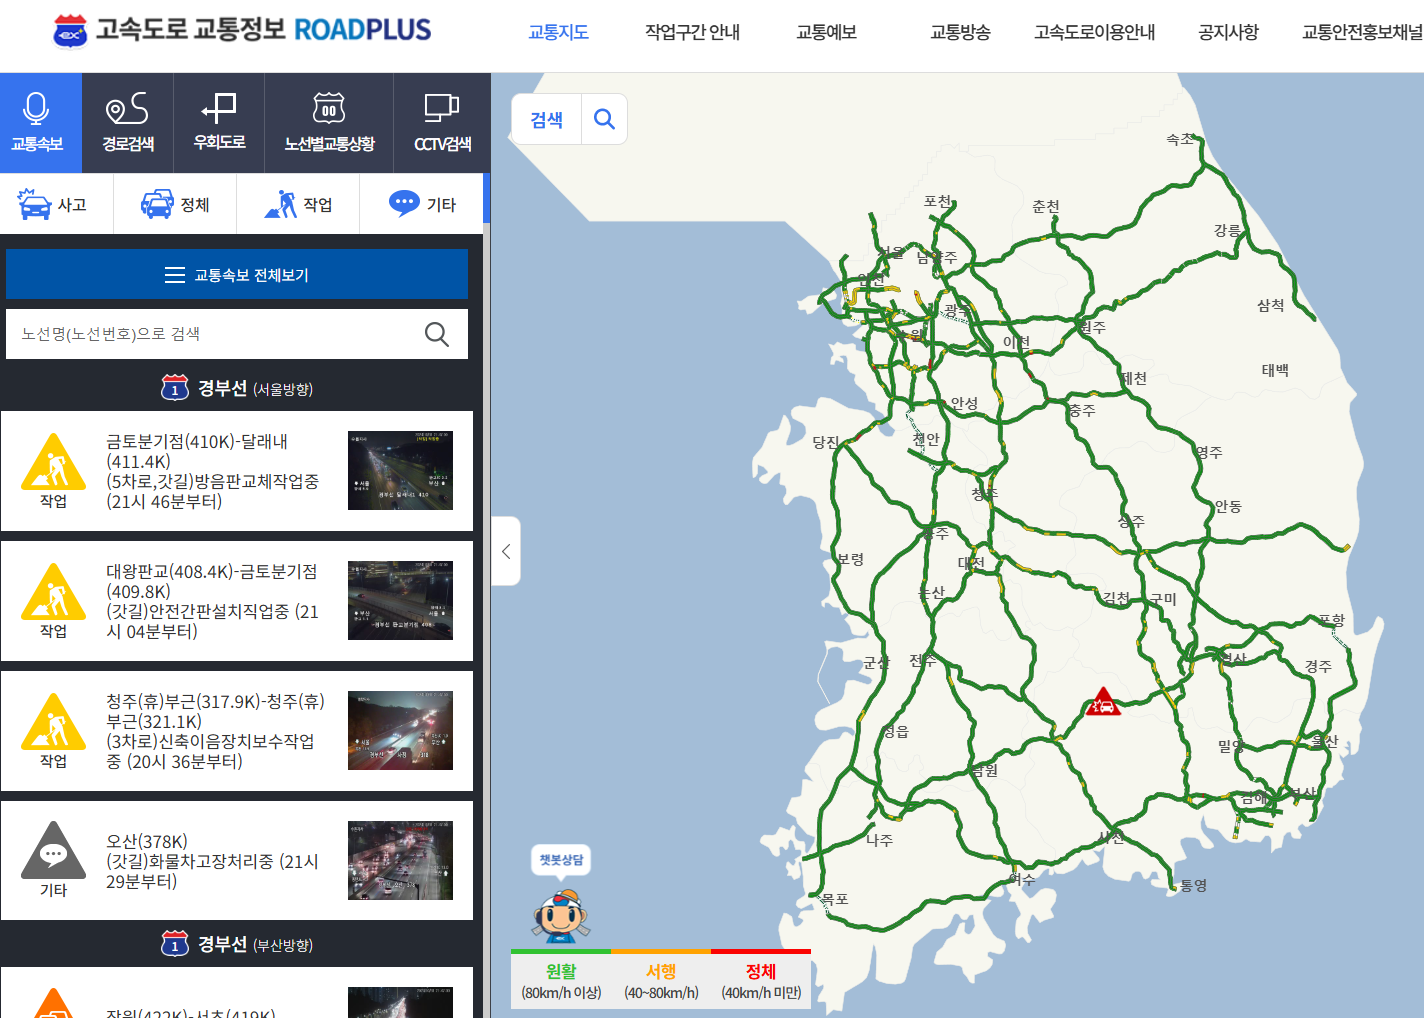The height and width of the screenshot is (1018, 1424).
Task: Click the 경부선 (서울방향) route header
Action: point(237,388)
